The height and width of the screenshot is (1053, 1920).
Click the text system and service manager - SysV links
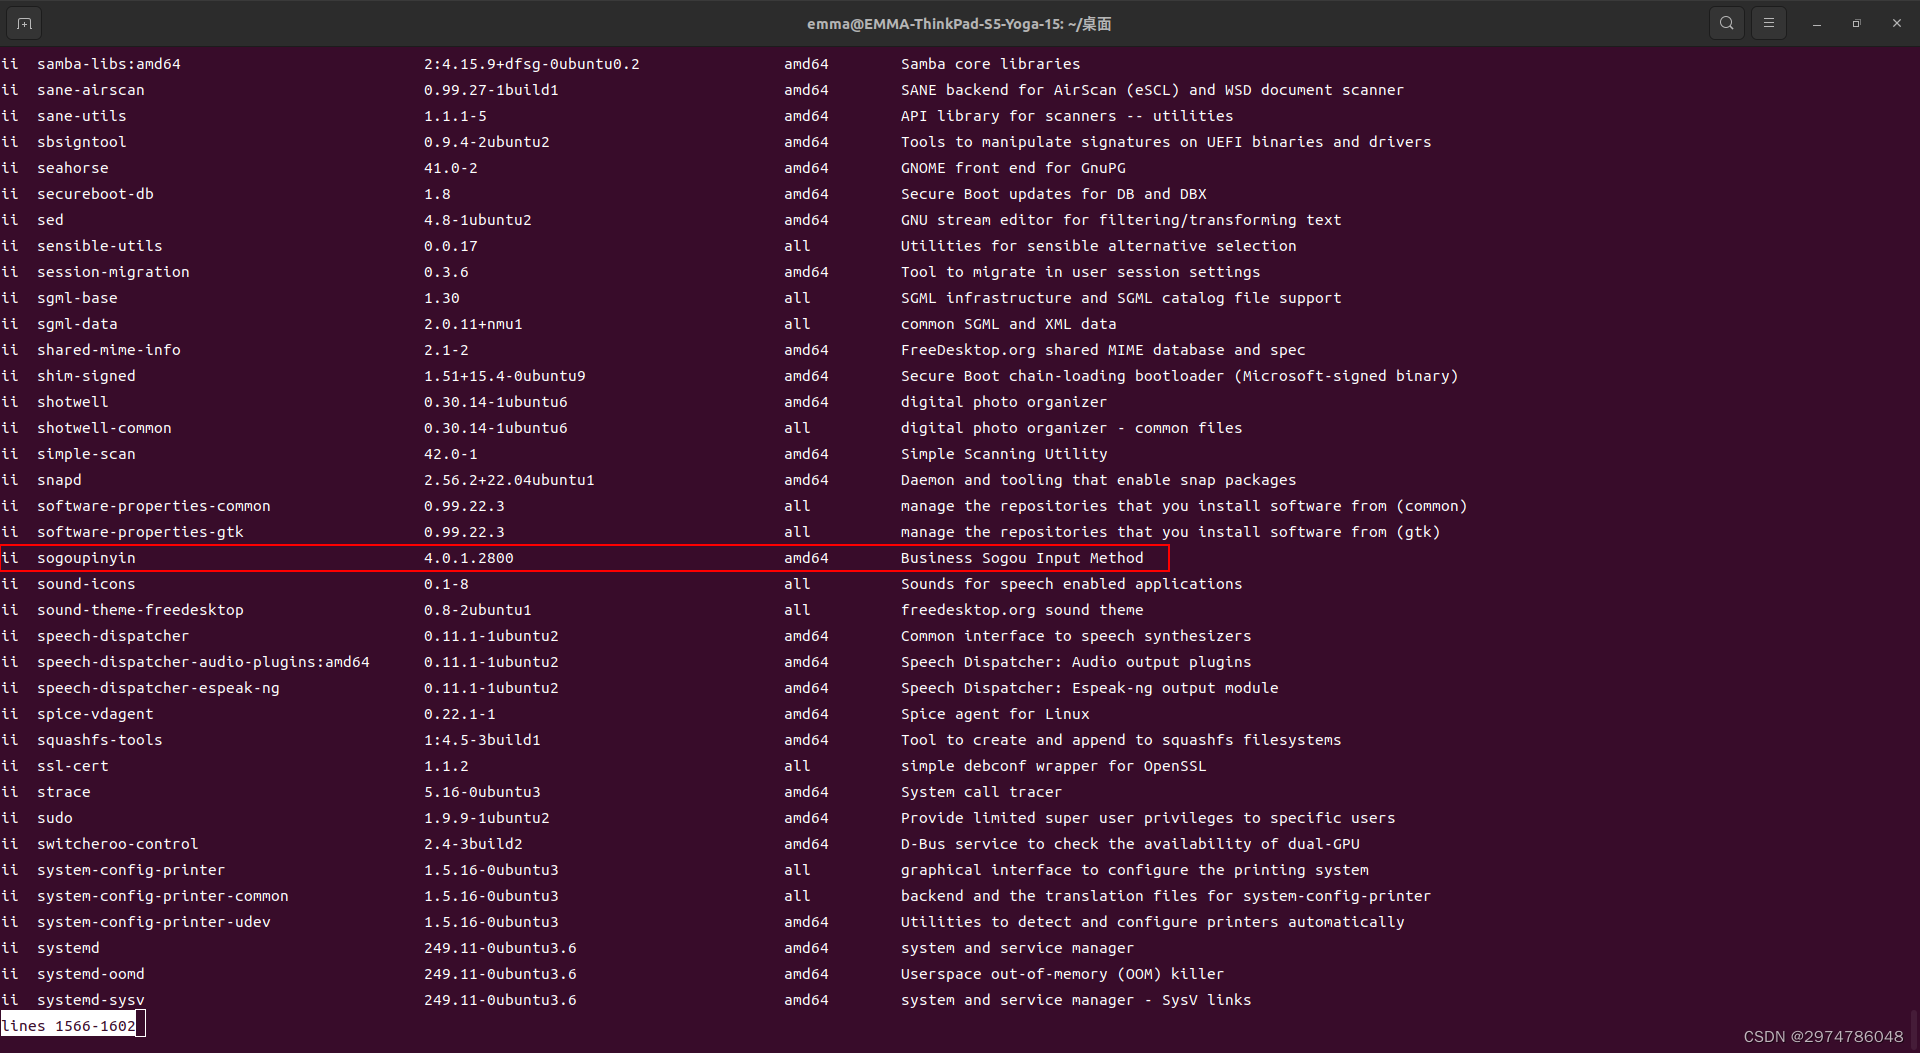pyautogui.click(x=1076, y=1000)
